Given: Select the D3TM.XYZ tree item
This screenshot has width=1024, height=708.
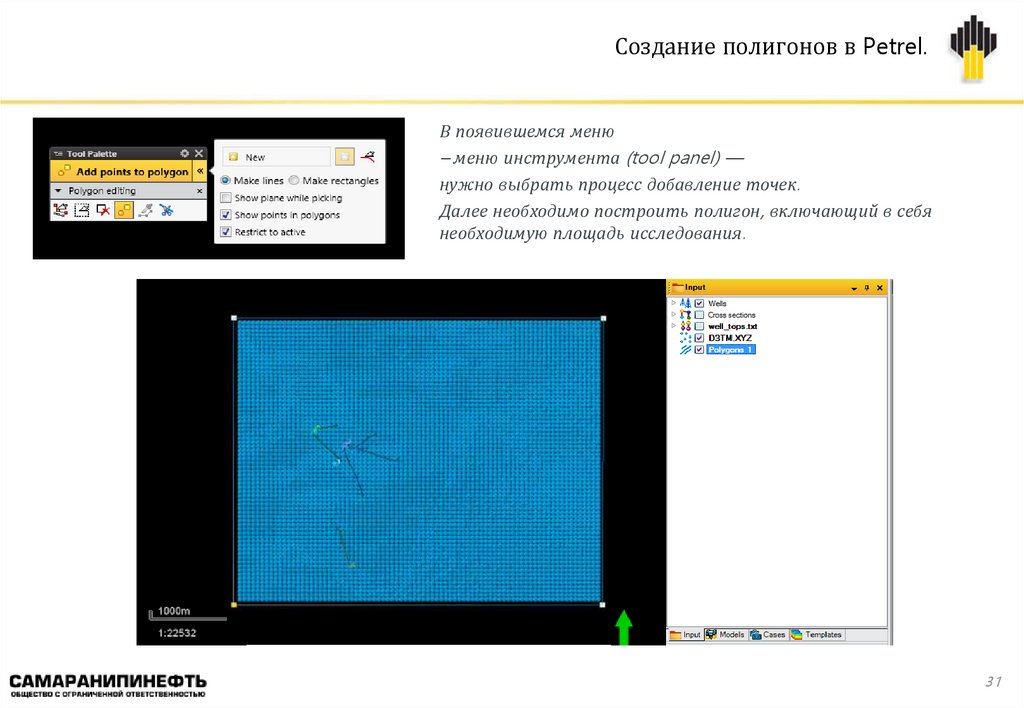Looking at the screenshot, I should (730, 338).
